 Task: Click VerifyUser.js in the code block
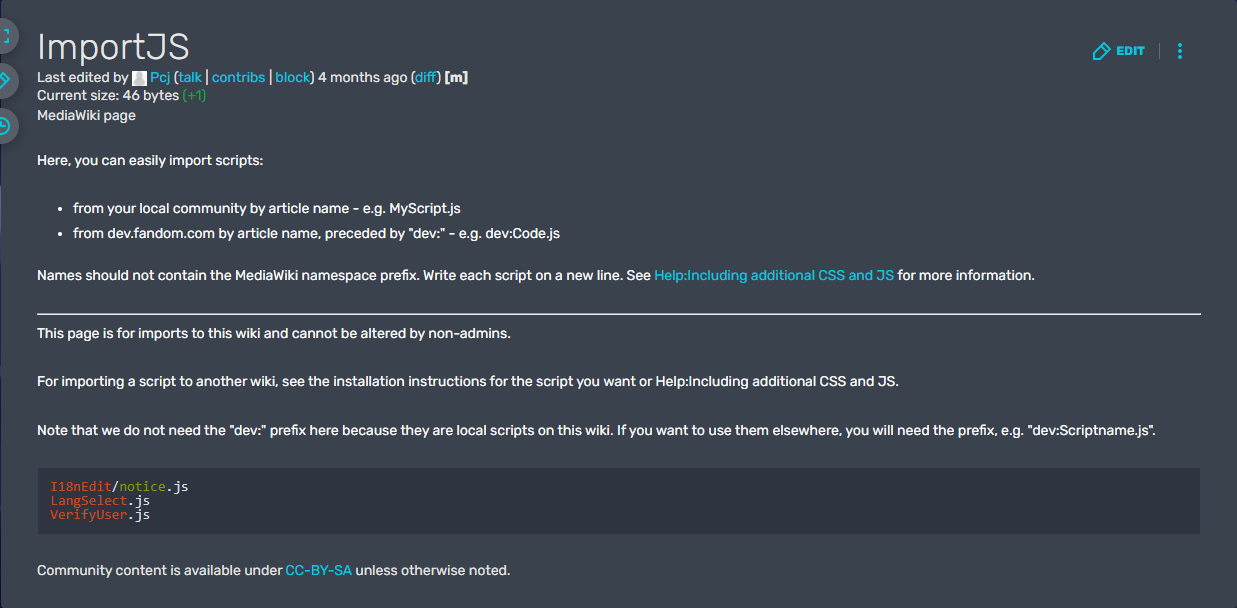coord(100,514)
